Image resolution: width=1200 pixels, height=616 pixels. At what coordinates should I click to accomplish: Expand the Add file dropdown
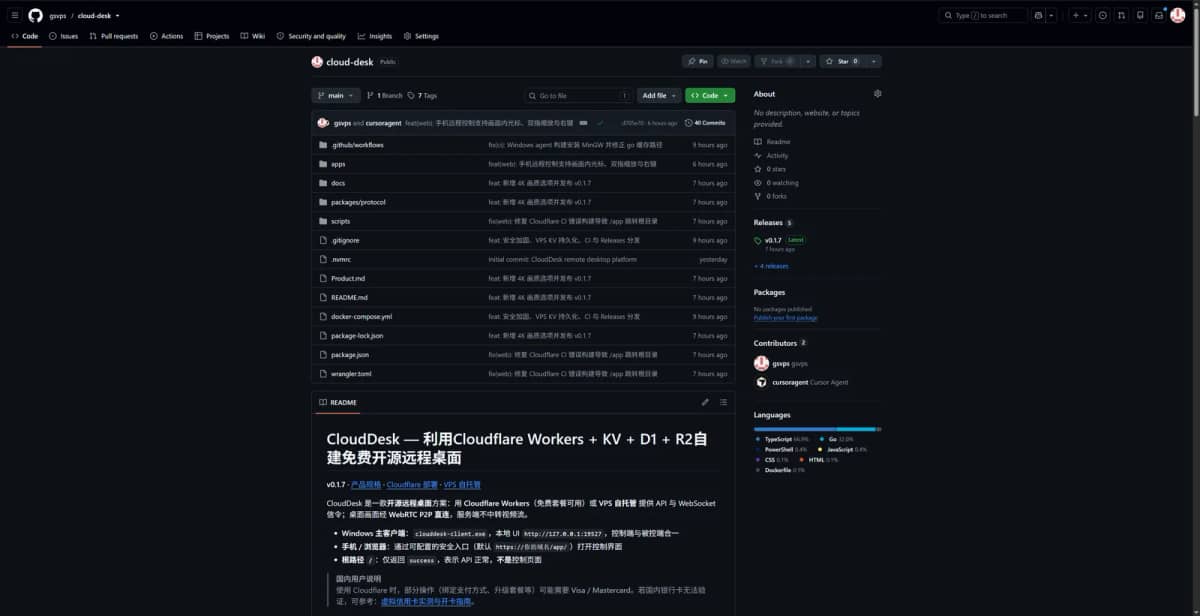[659, 95]
